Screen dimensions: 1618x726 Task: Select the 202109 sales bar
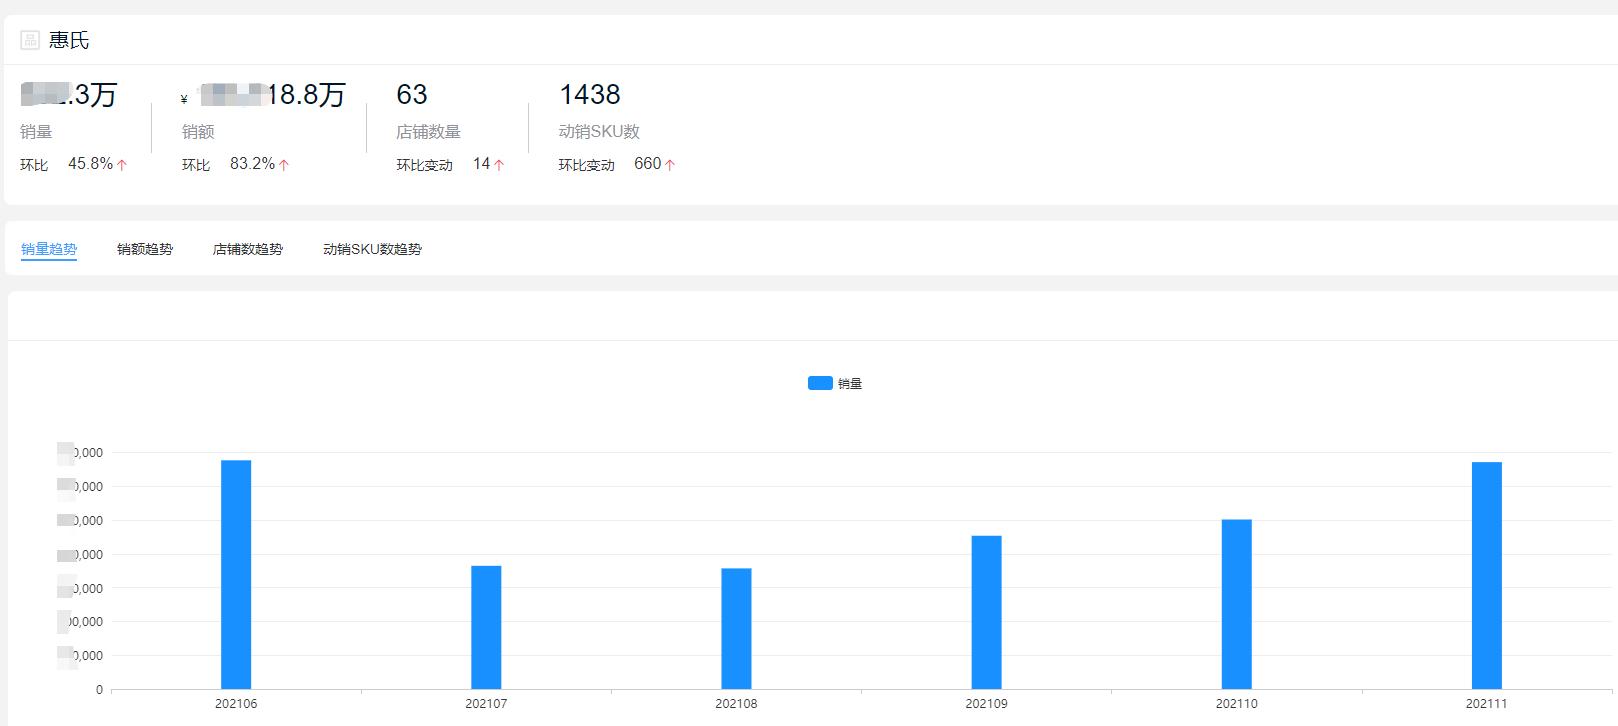(986, 612)
